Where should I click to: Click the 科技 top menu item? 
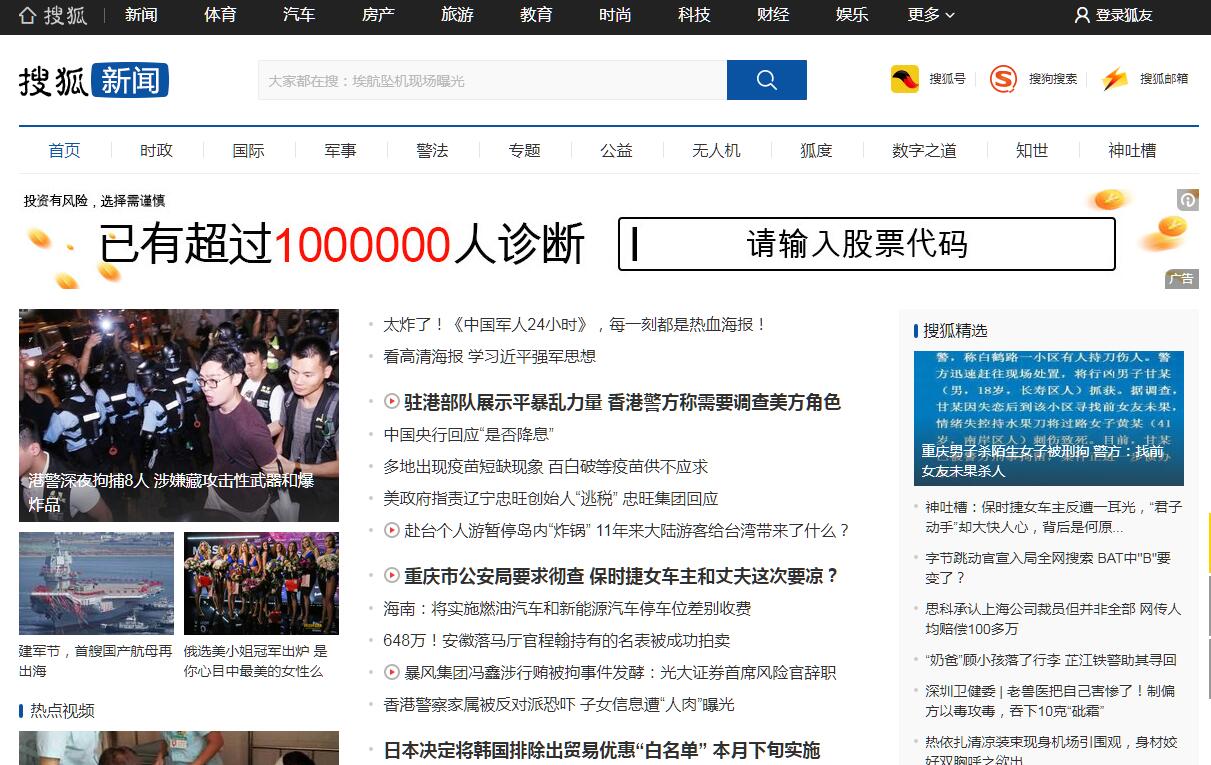pyautogui.click(x=694, y=15)
